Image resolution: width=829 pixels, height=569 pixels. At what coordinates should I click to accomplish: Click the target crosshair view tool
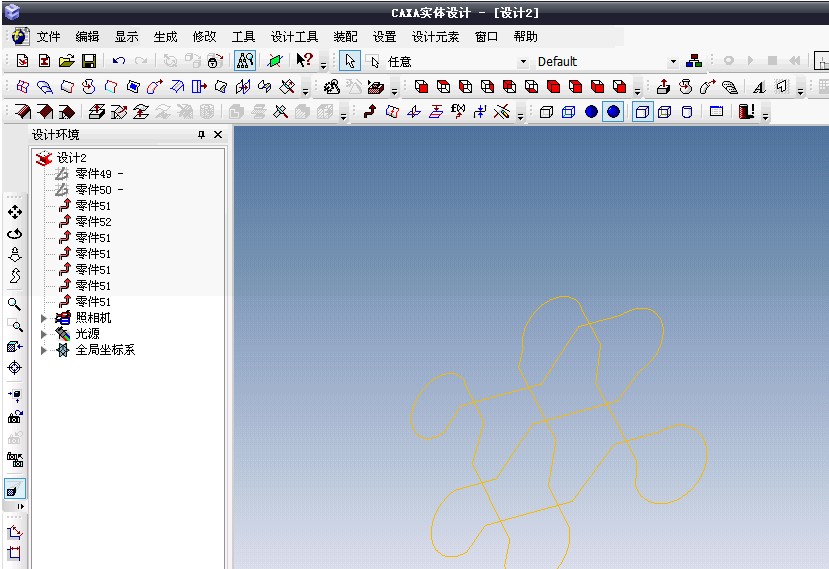(15, 368)
